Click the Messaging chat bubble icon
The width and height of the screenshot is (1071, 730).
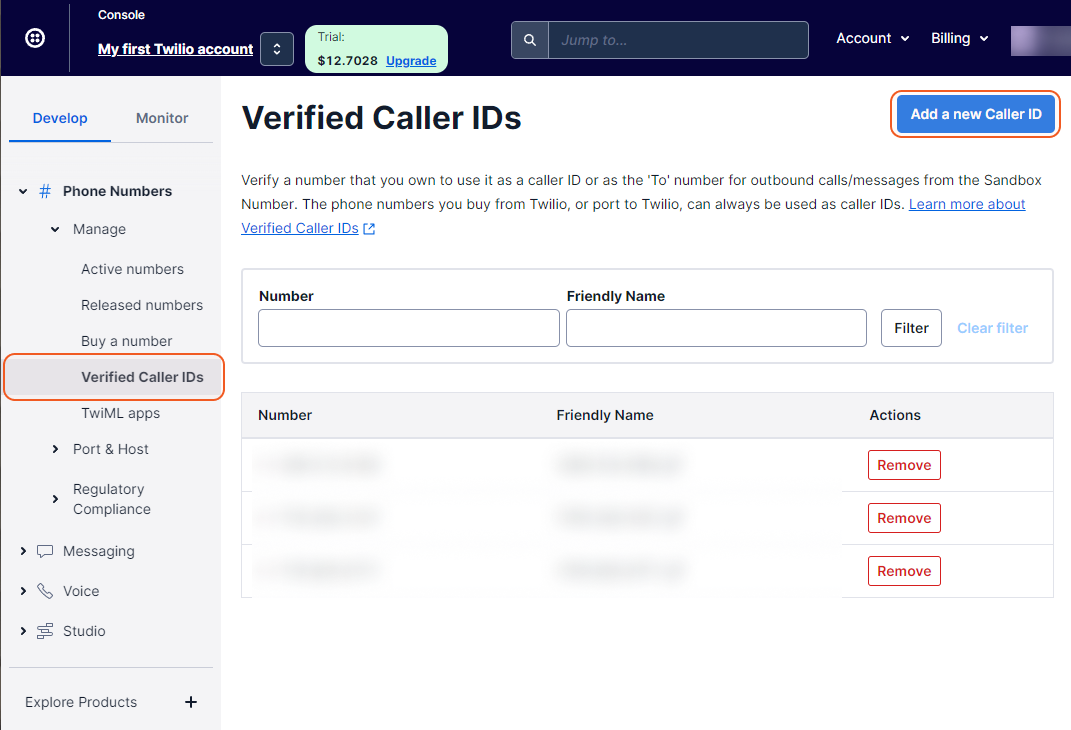[45, 551]
